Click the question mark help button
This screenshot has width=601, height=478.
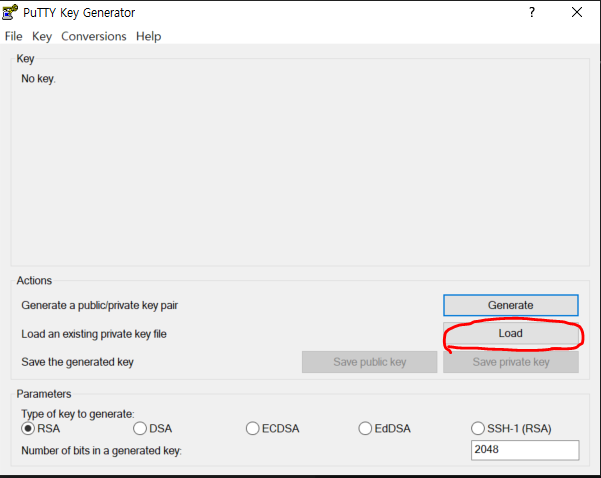532,12
